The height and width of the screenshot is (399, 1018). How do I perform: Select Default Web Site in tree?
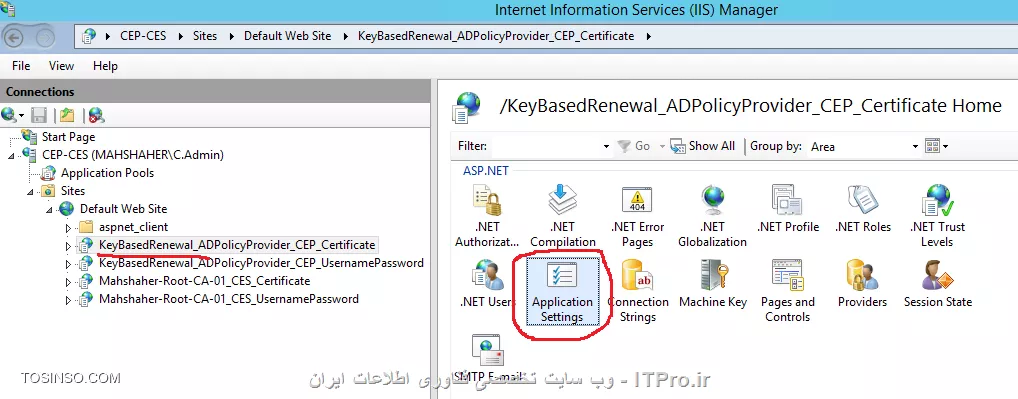tap(123, 209)
